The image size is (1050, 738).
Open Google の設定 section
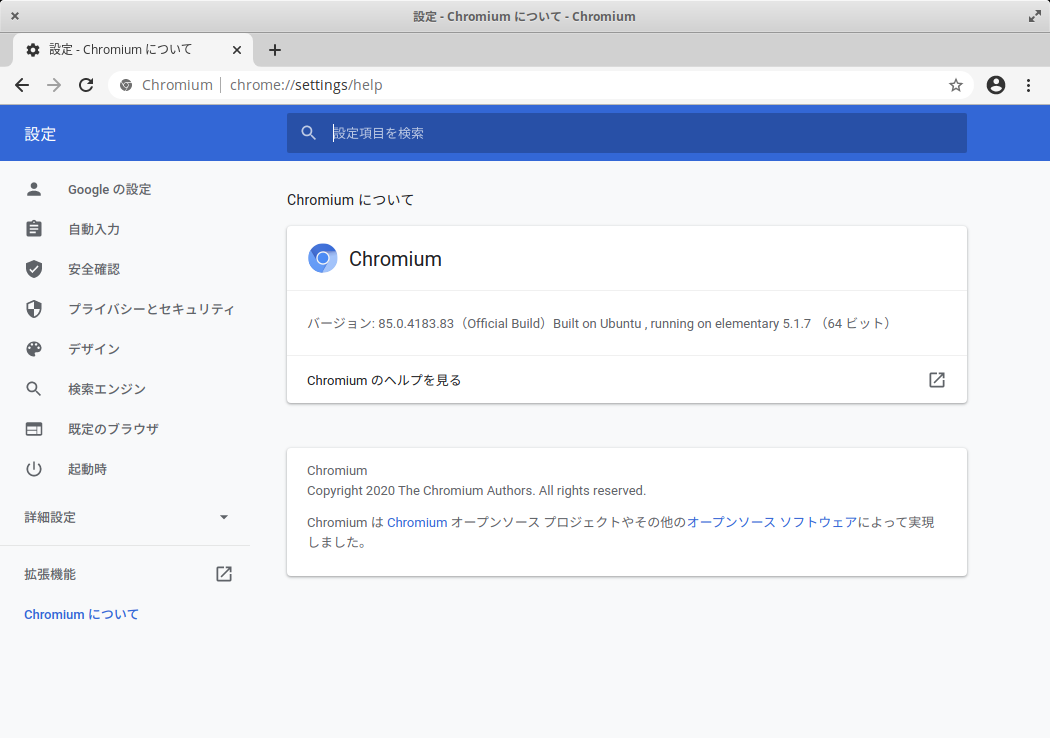click(x=110, y=190)
